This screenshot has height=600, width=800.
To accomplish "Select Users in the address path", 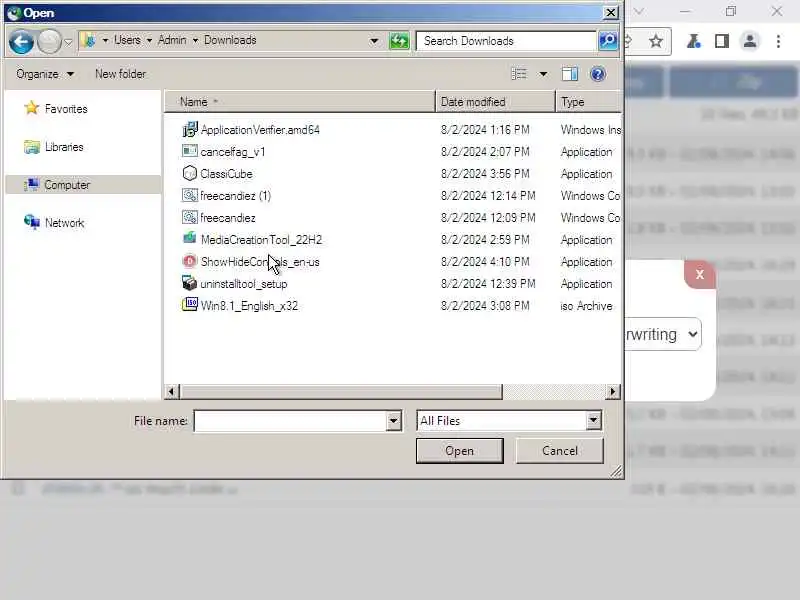I will tap(127, 40).
